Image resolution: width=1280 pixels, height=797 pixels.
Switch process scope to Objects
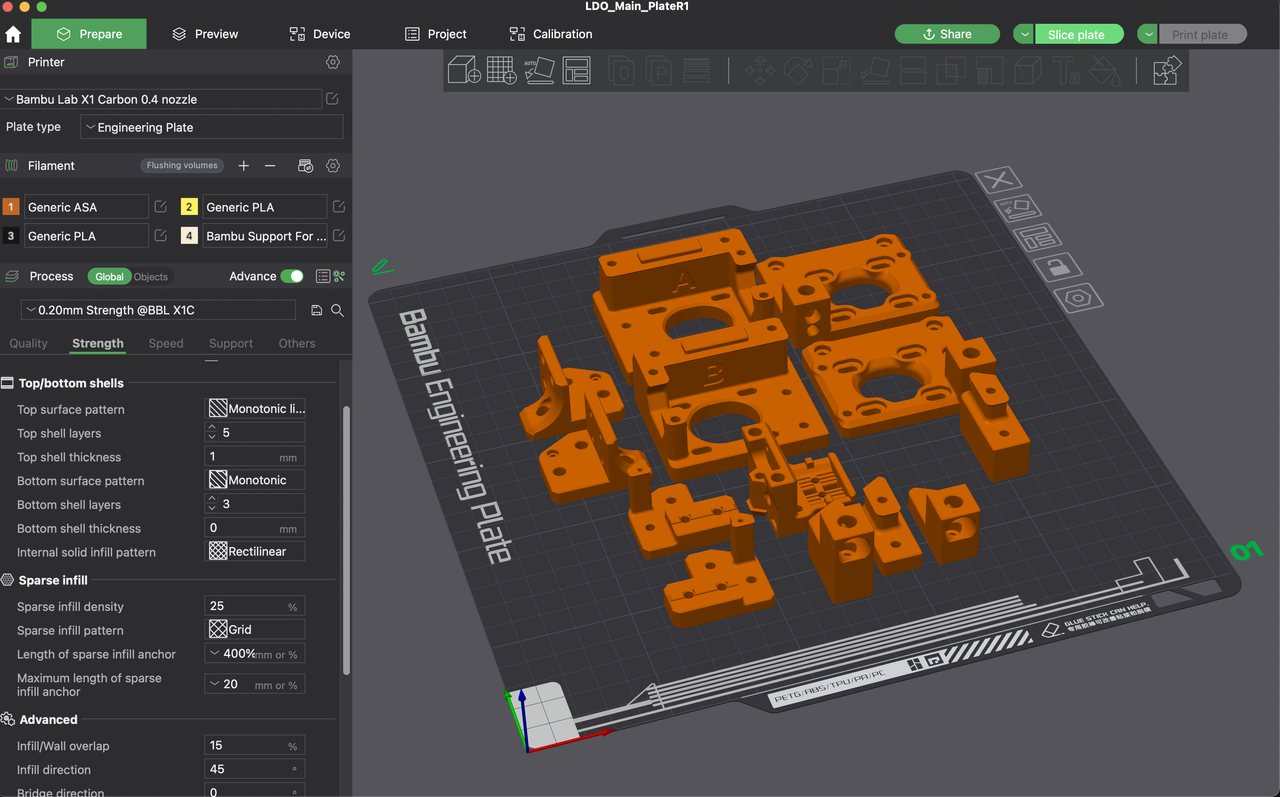point(151,277)
